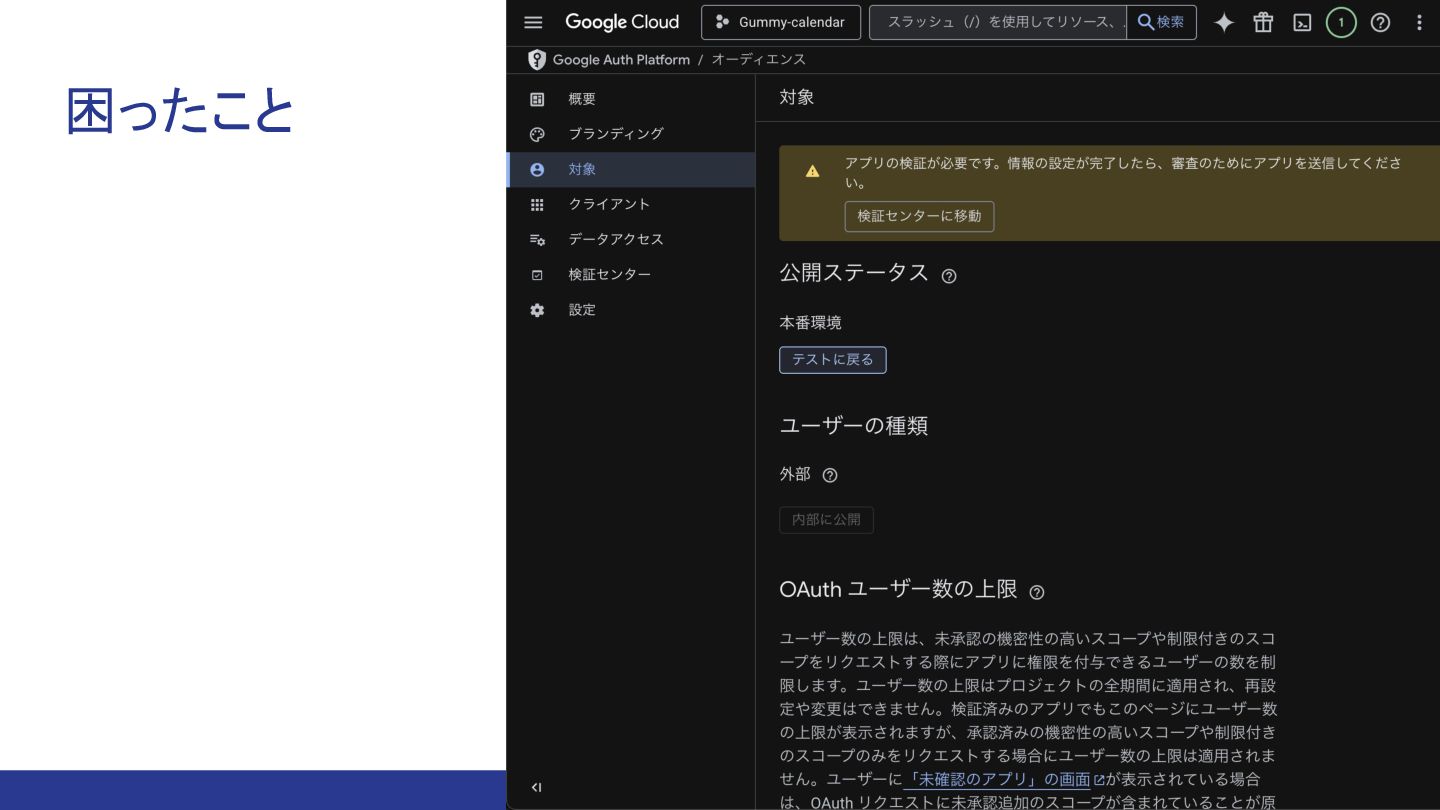Screen dimensions: 1440x810
Task: Select 対象 in the sidebar
Action: tap(631, 170)
